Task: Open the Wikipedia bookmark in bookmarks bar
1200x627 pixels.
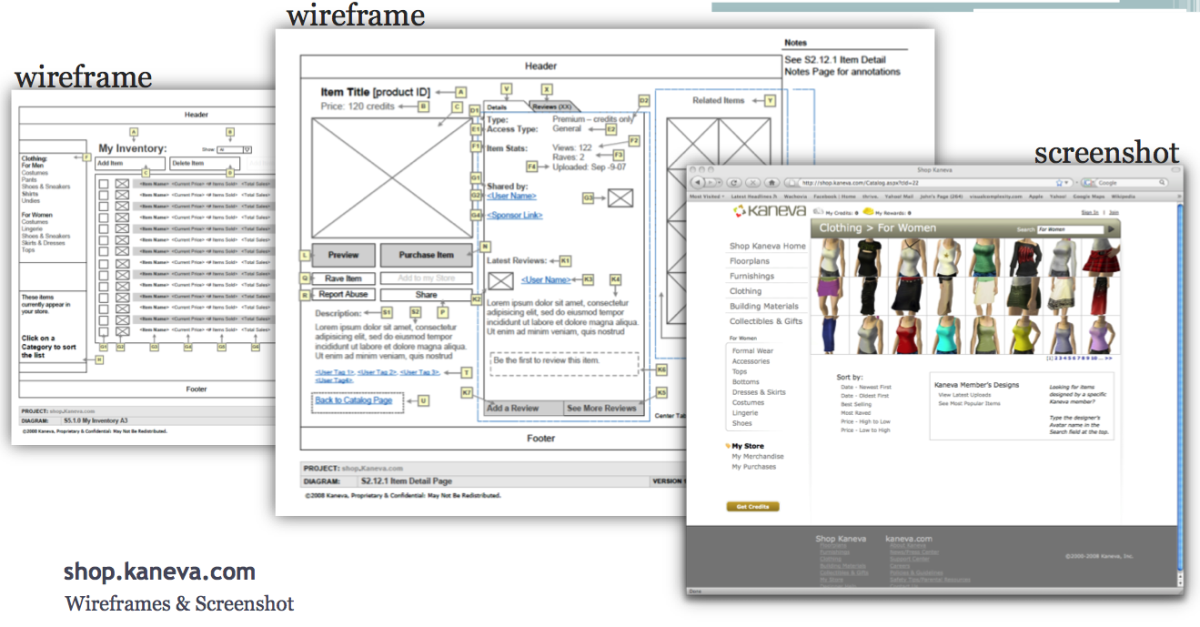Action: pos(1121,196)
